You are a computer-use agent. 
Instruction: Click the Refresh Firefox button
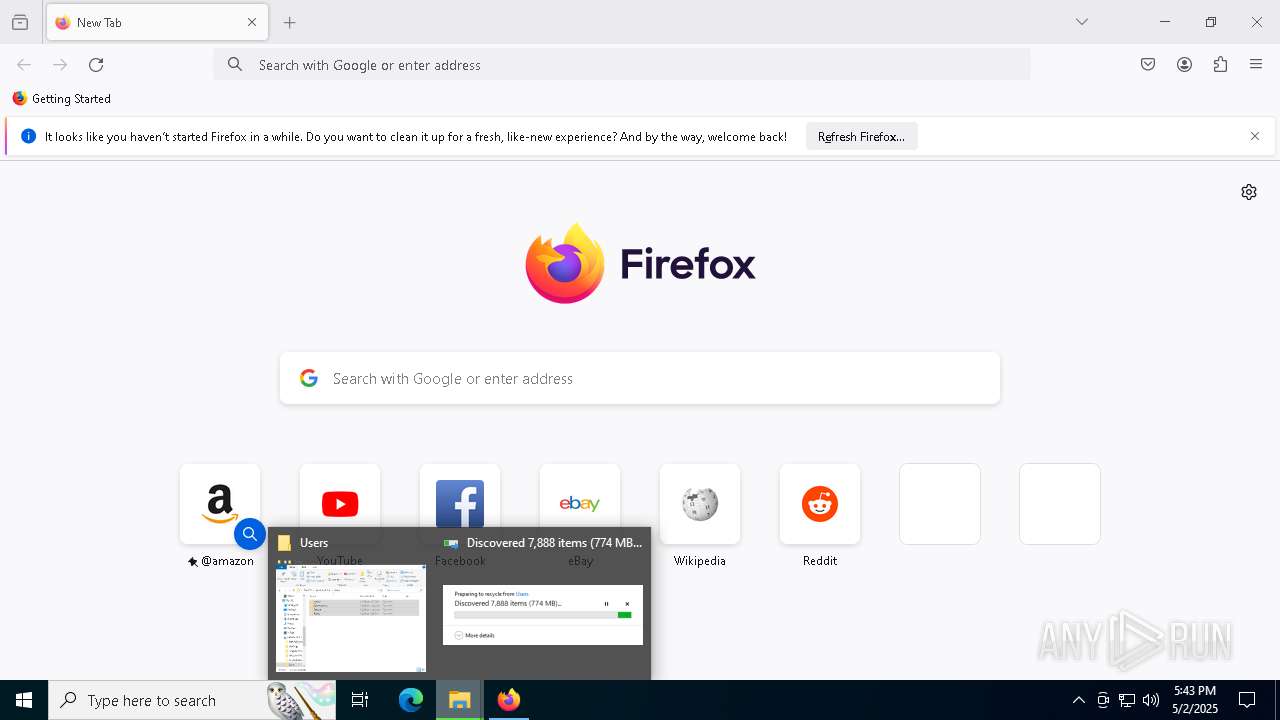tap(861, 137)
